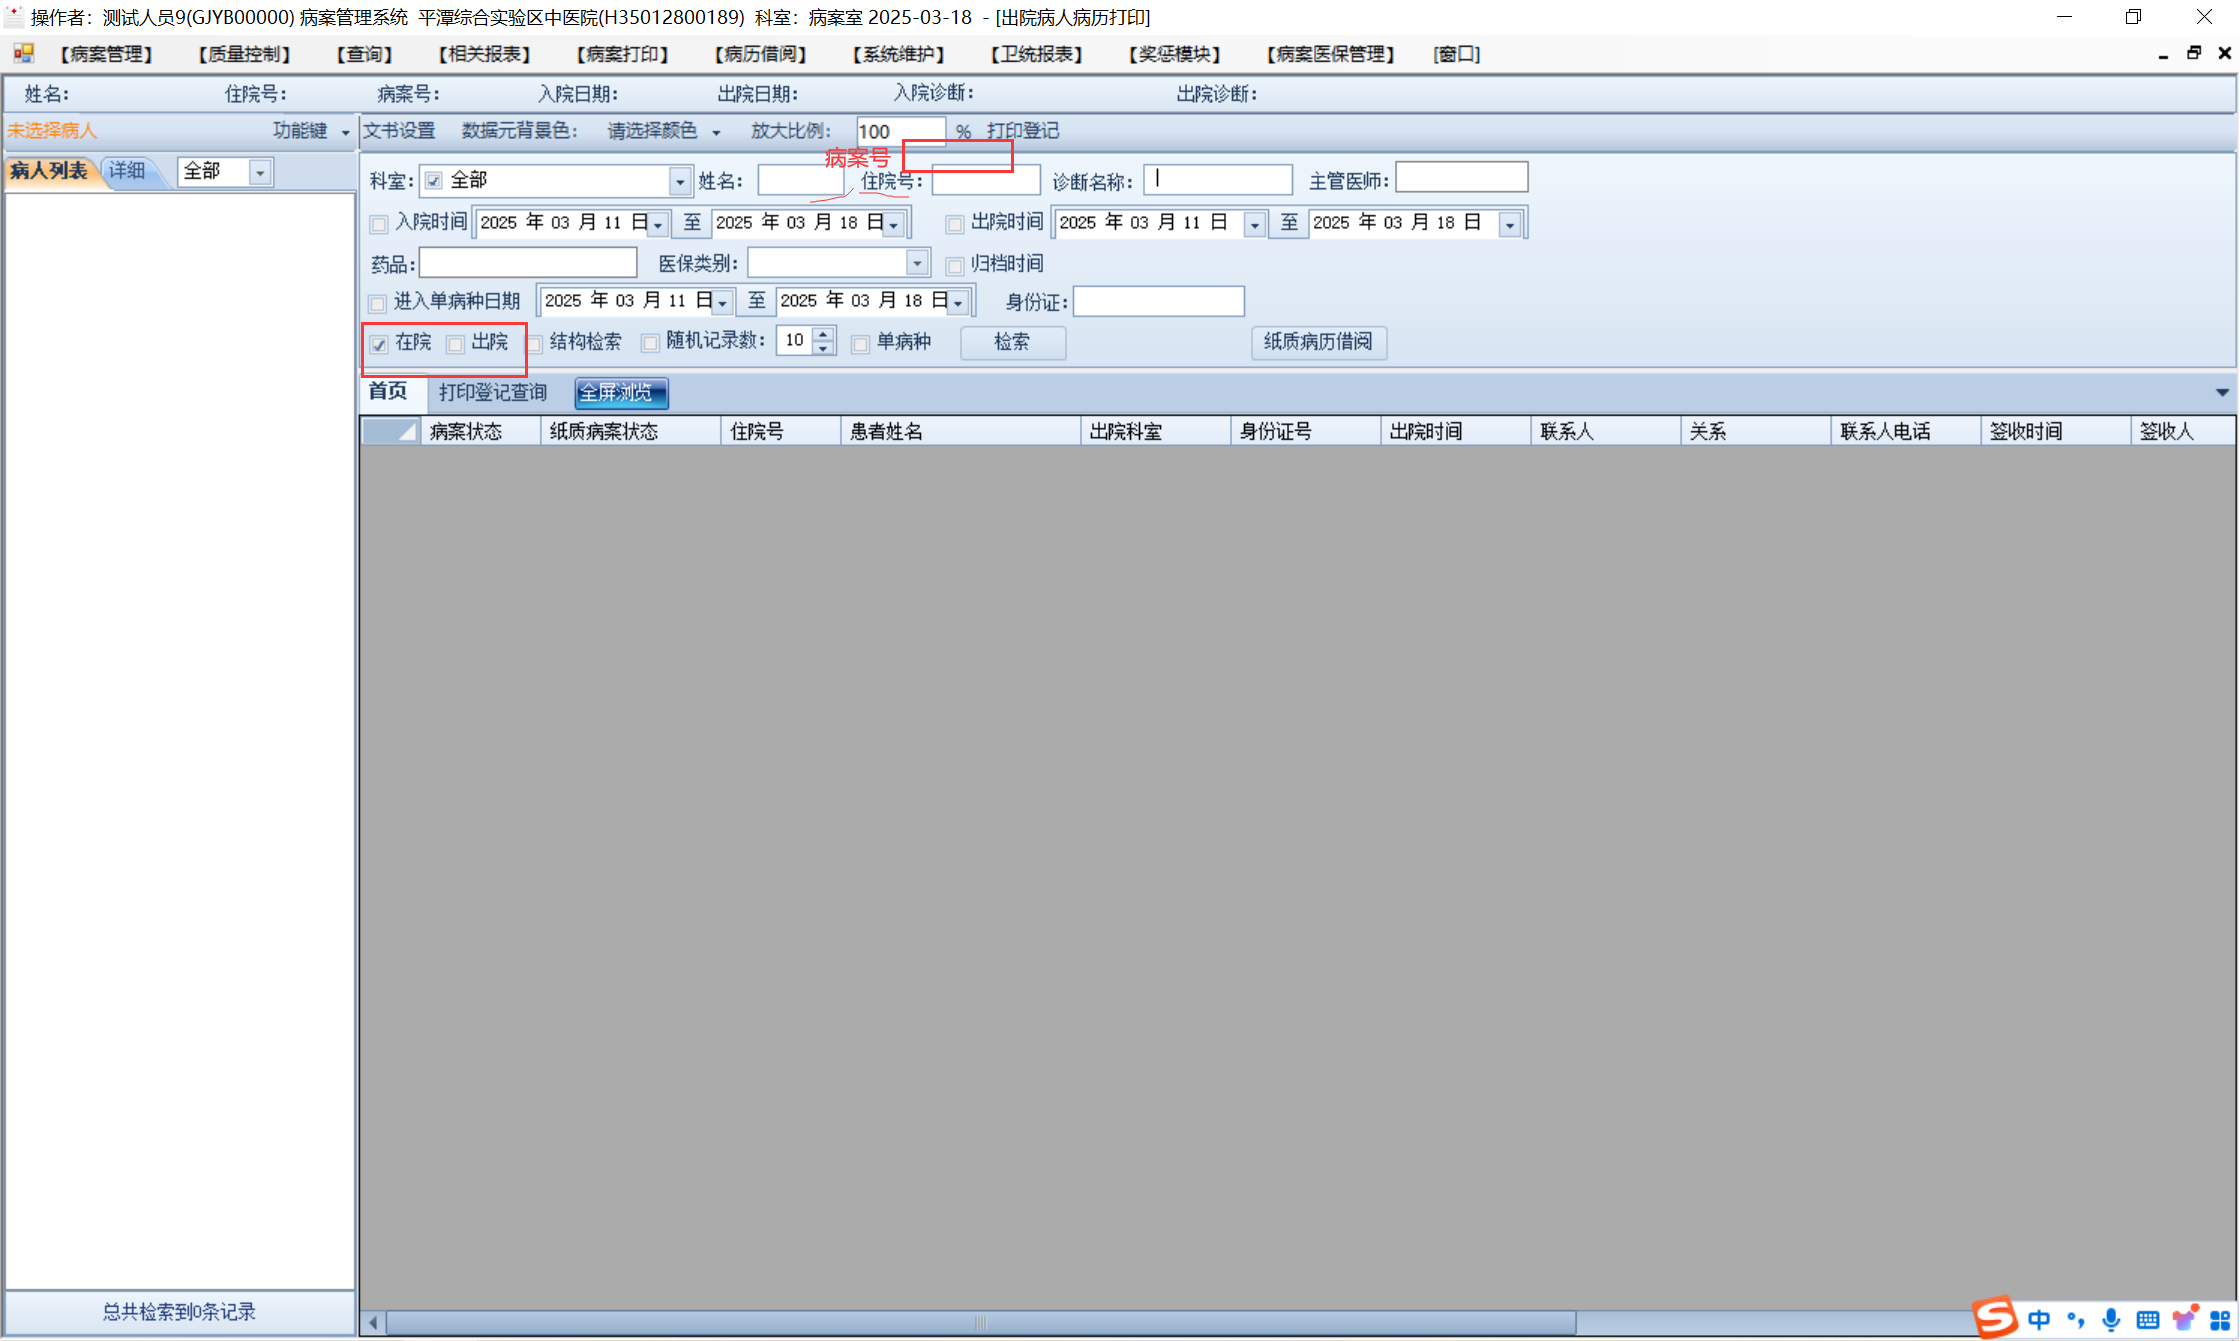Click the app icon left of 病案管理 menu
This screenshot has height=1341, width=2240.
pos(24,53)
